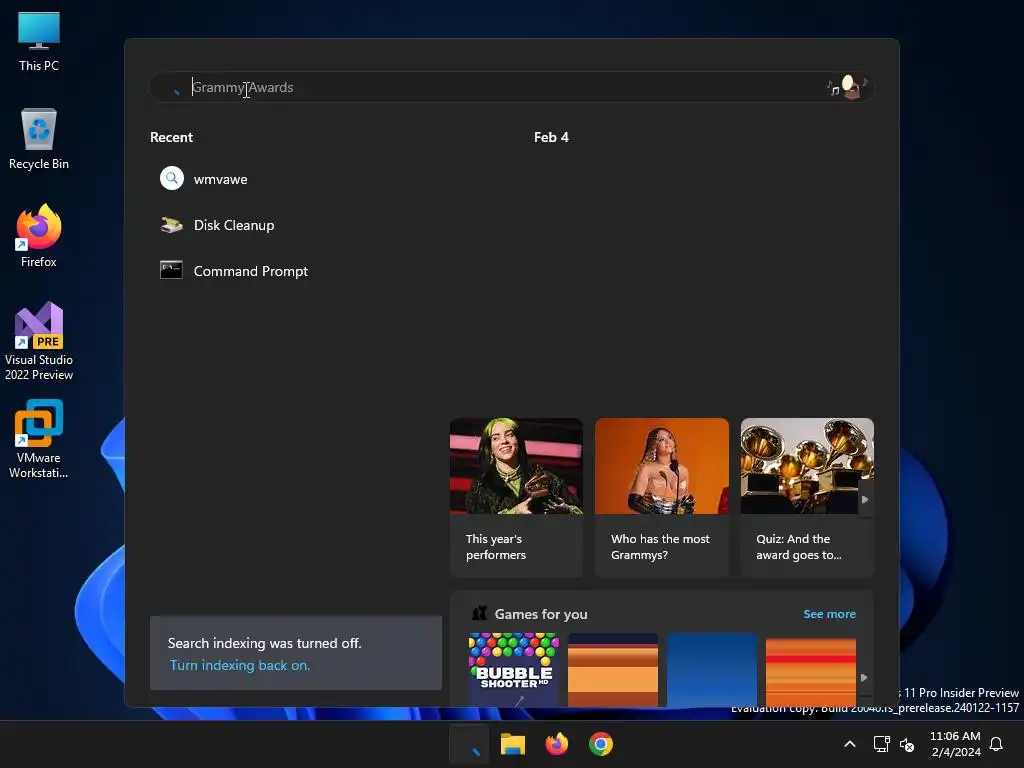Open notifications bell icon
1024x768 pixels.
[x=996, y=744]
